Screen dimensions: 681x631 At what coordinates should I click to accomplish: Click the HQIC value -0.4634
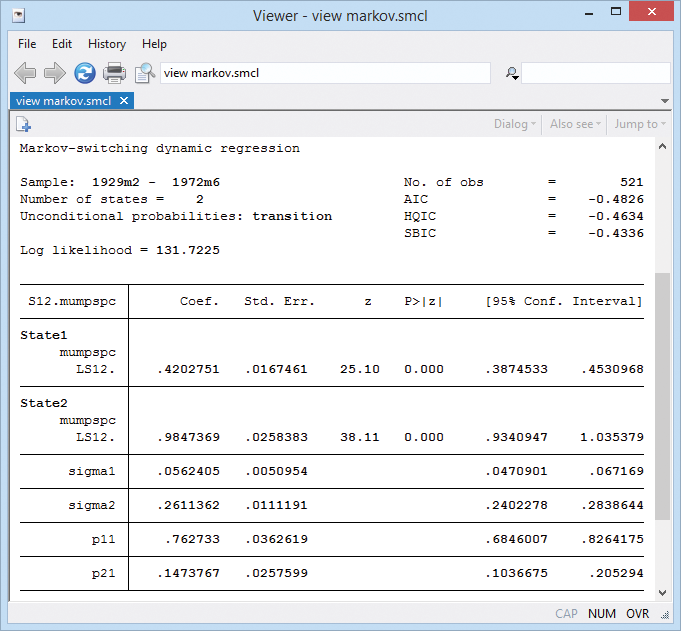(616, 216)
